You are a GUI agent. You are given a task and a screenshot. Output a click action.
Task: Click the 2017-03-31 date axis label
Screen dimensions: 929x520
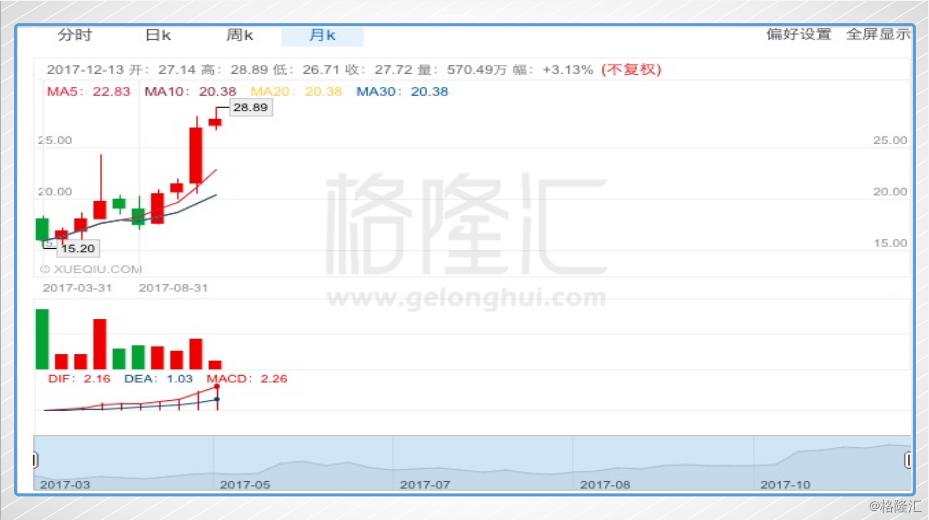77,288
